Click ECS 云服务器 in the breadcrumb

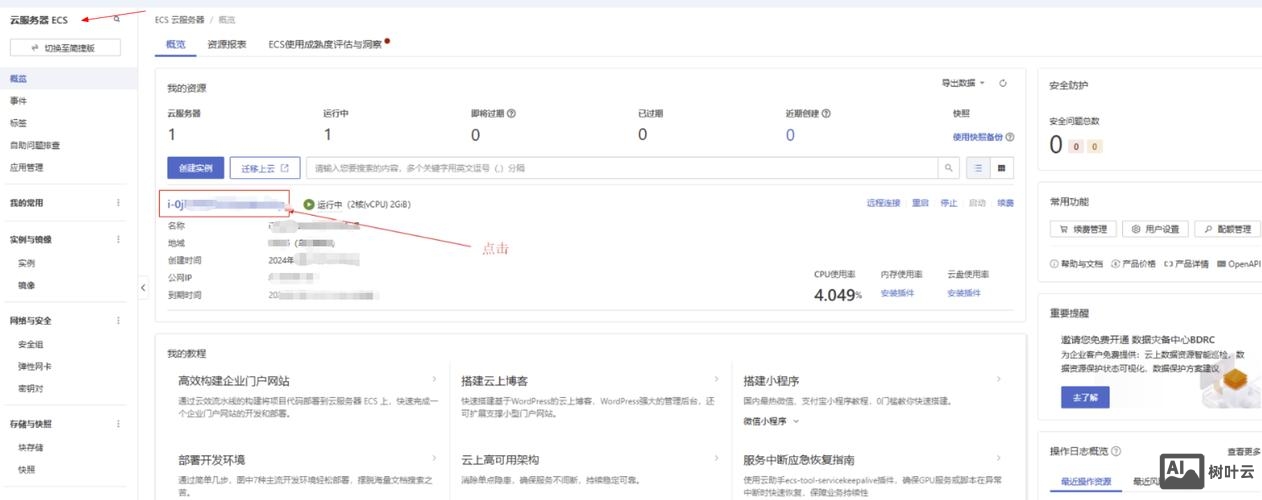(181, 19)
